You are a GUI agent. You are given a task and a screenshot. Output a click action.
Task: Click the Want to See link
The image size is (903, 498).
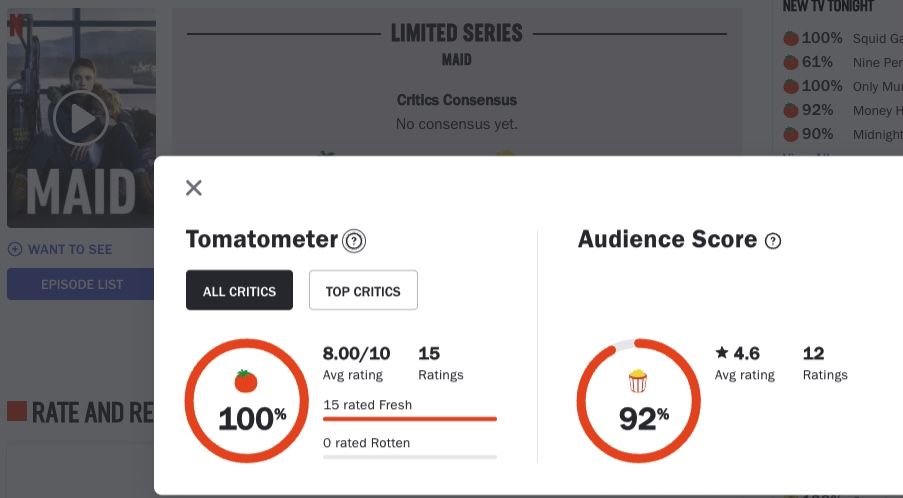70,249
